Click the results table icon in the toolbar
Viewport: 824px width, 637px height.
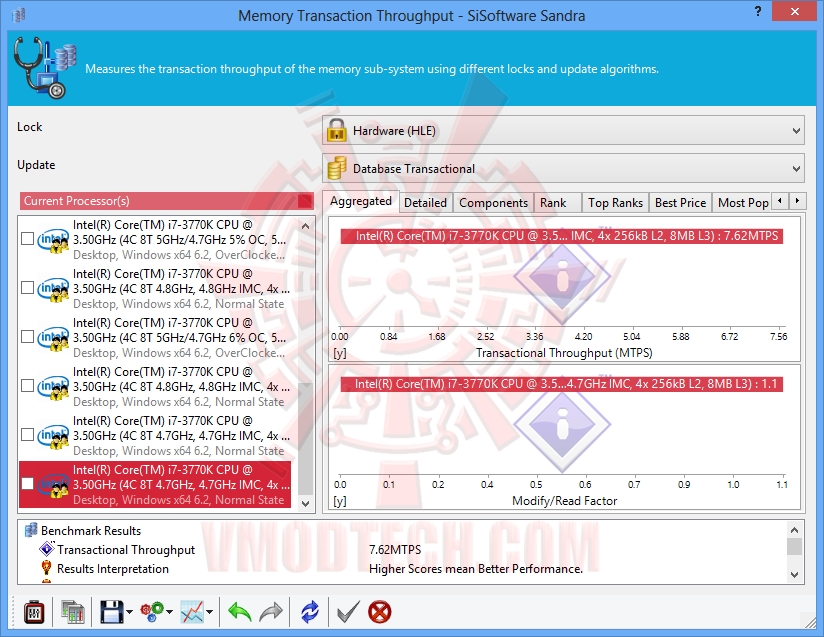coord(73,612)
